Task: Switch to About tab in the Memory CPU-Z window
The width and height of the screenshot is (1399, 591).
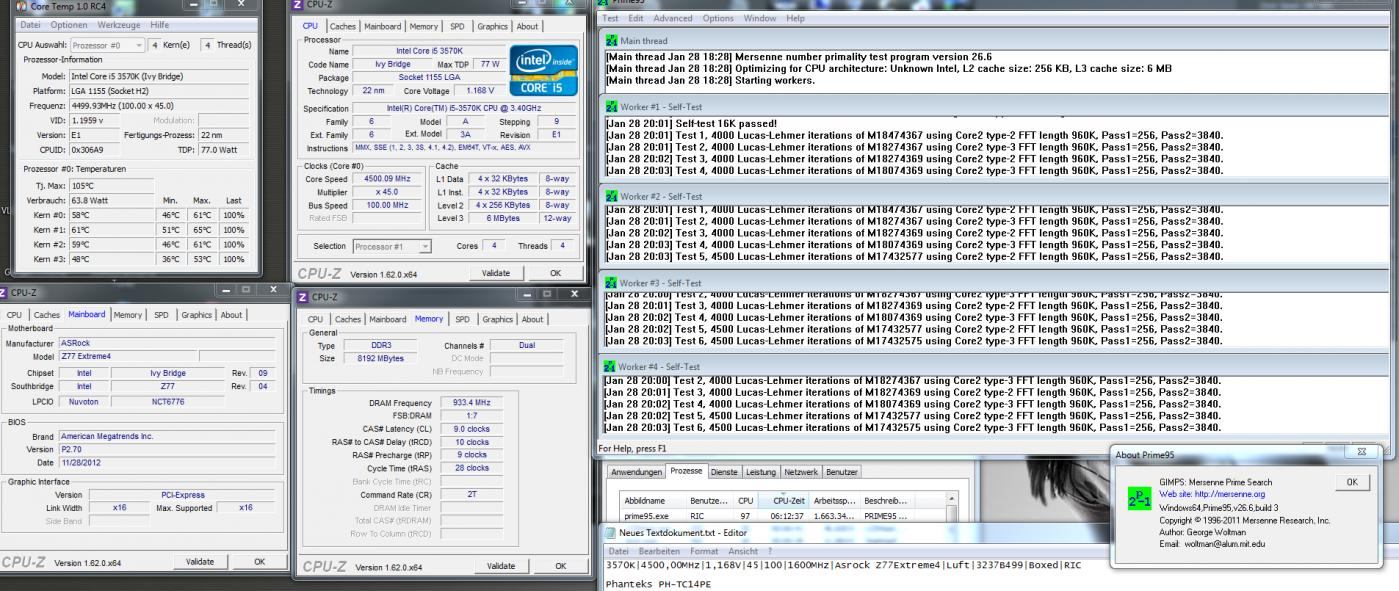Action: [533, 319]
